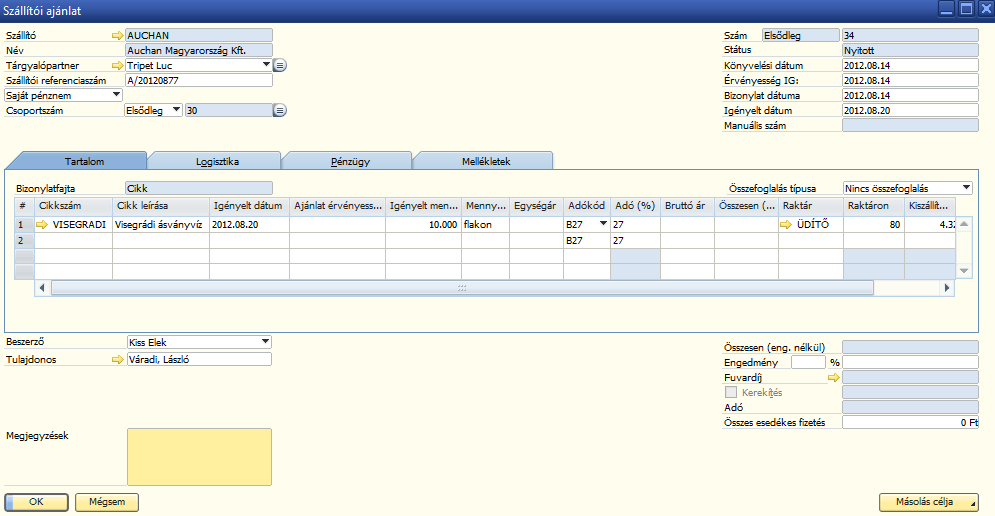The width and height of the screenshot is (995, 516).
Task: Click the link arrow before VISEGRADI item
Action: [x=42, y=225]
